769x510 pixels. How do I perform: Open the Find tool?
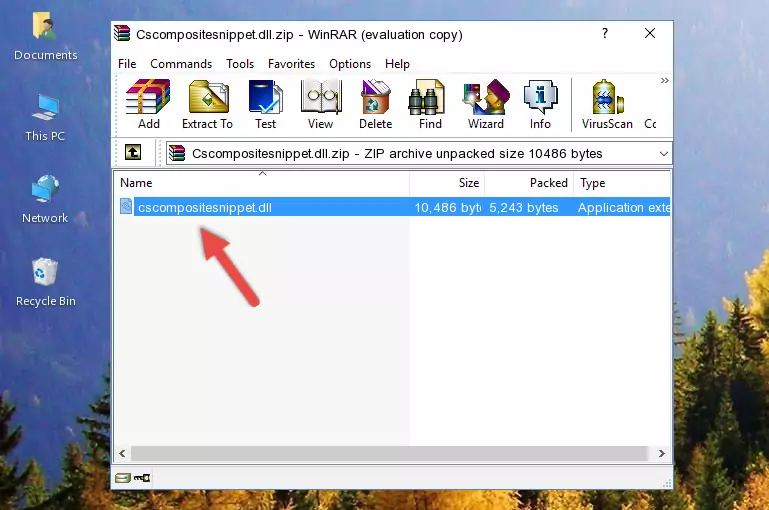point(430,104)
